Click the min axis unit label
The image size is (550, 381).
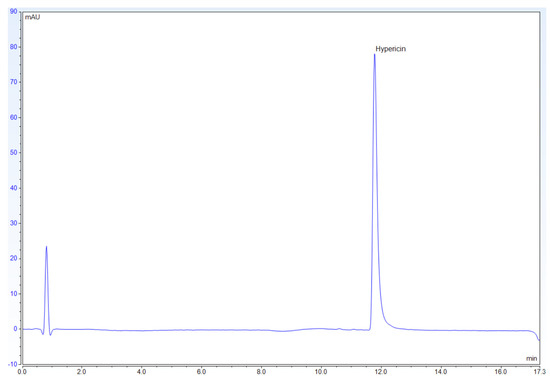click(531, 358)
